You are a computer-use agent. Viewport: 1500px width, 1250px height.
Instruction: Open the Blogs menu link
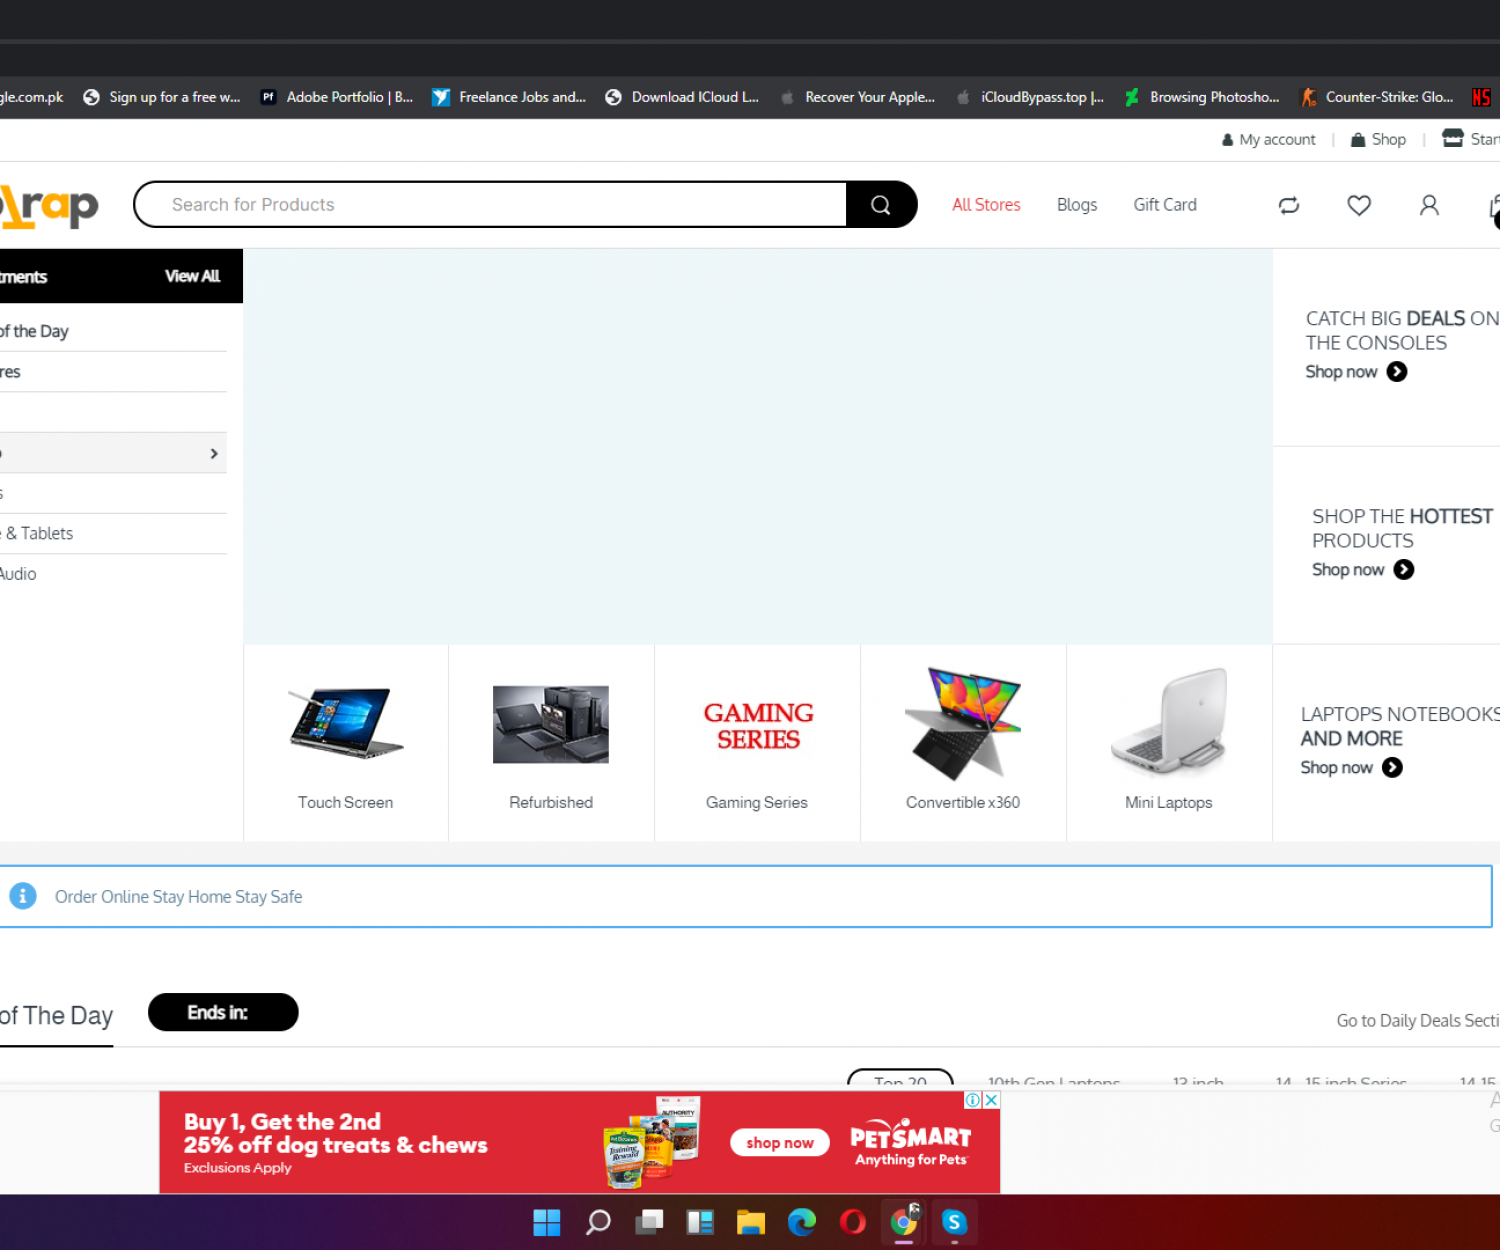(x=1077, y=205)
